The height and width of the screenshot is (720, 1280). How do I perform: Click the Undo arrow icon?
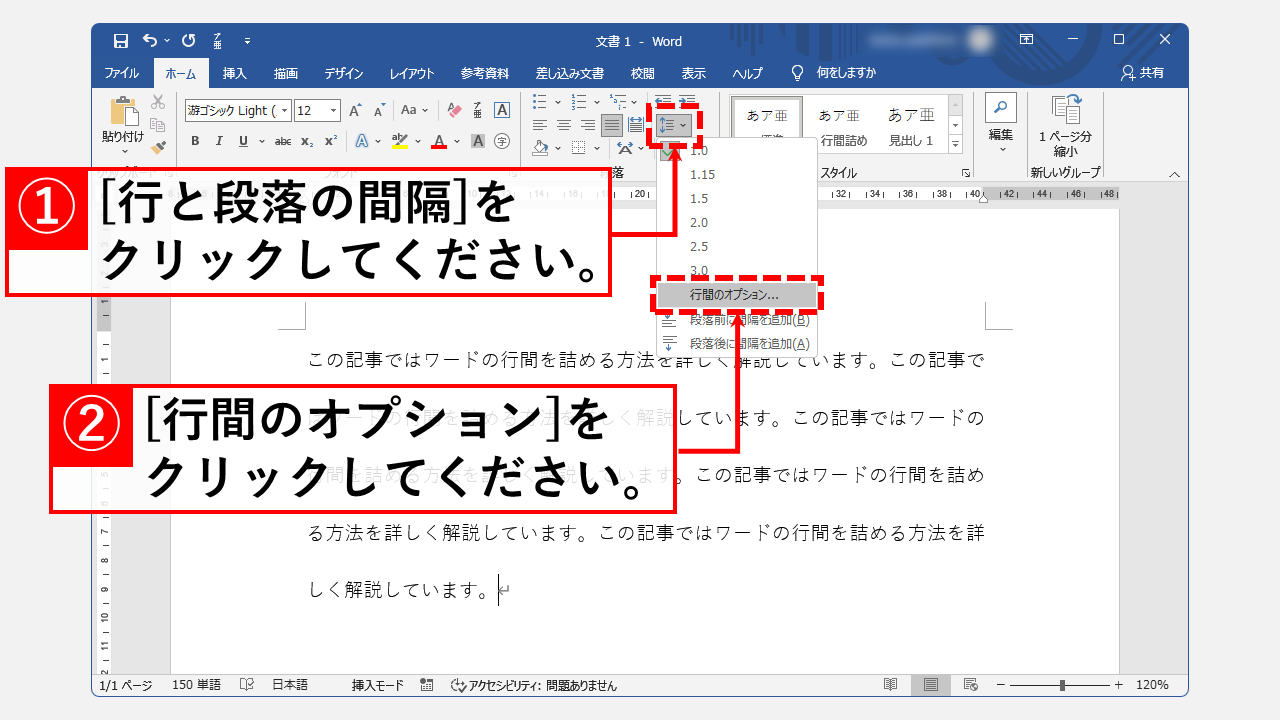point(149,41)
